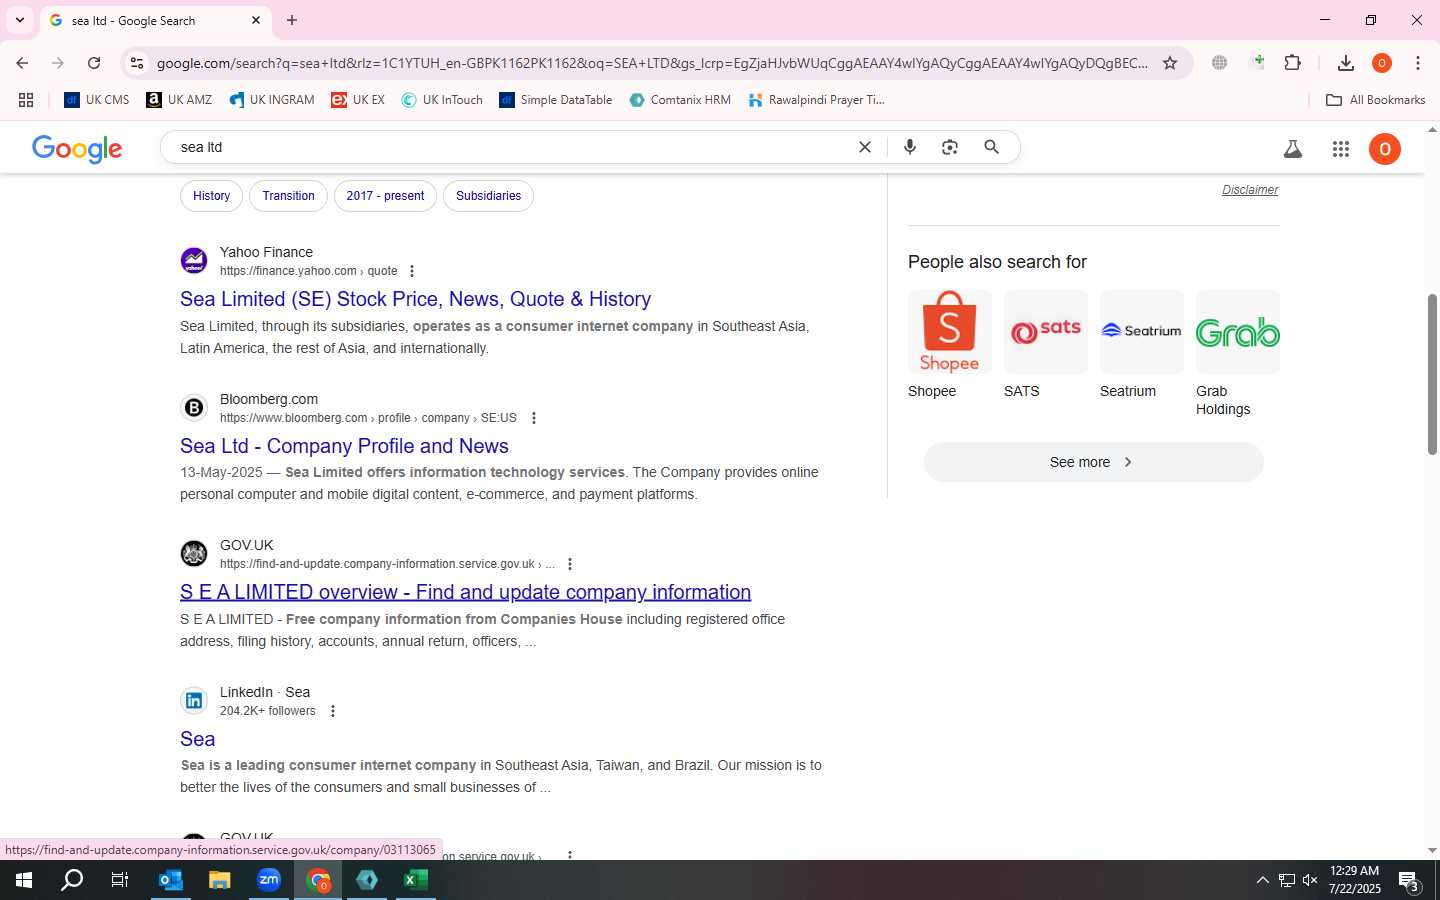1440x900 pixels.
Task: Reload the current page
Action: (94, 63)
